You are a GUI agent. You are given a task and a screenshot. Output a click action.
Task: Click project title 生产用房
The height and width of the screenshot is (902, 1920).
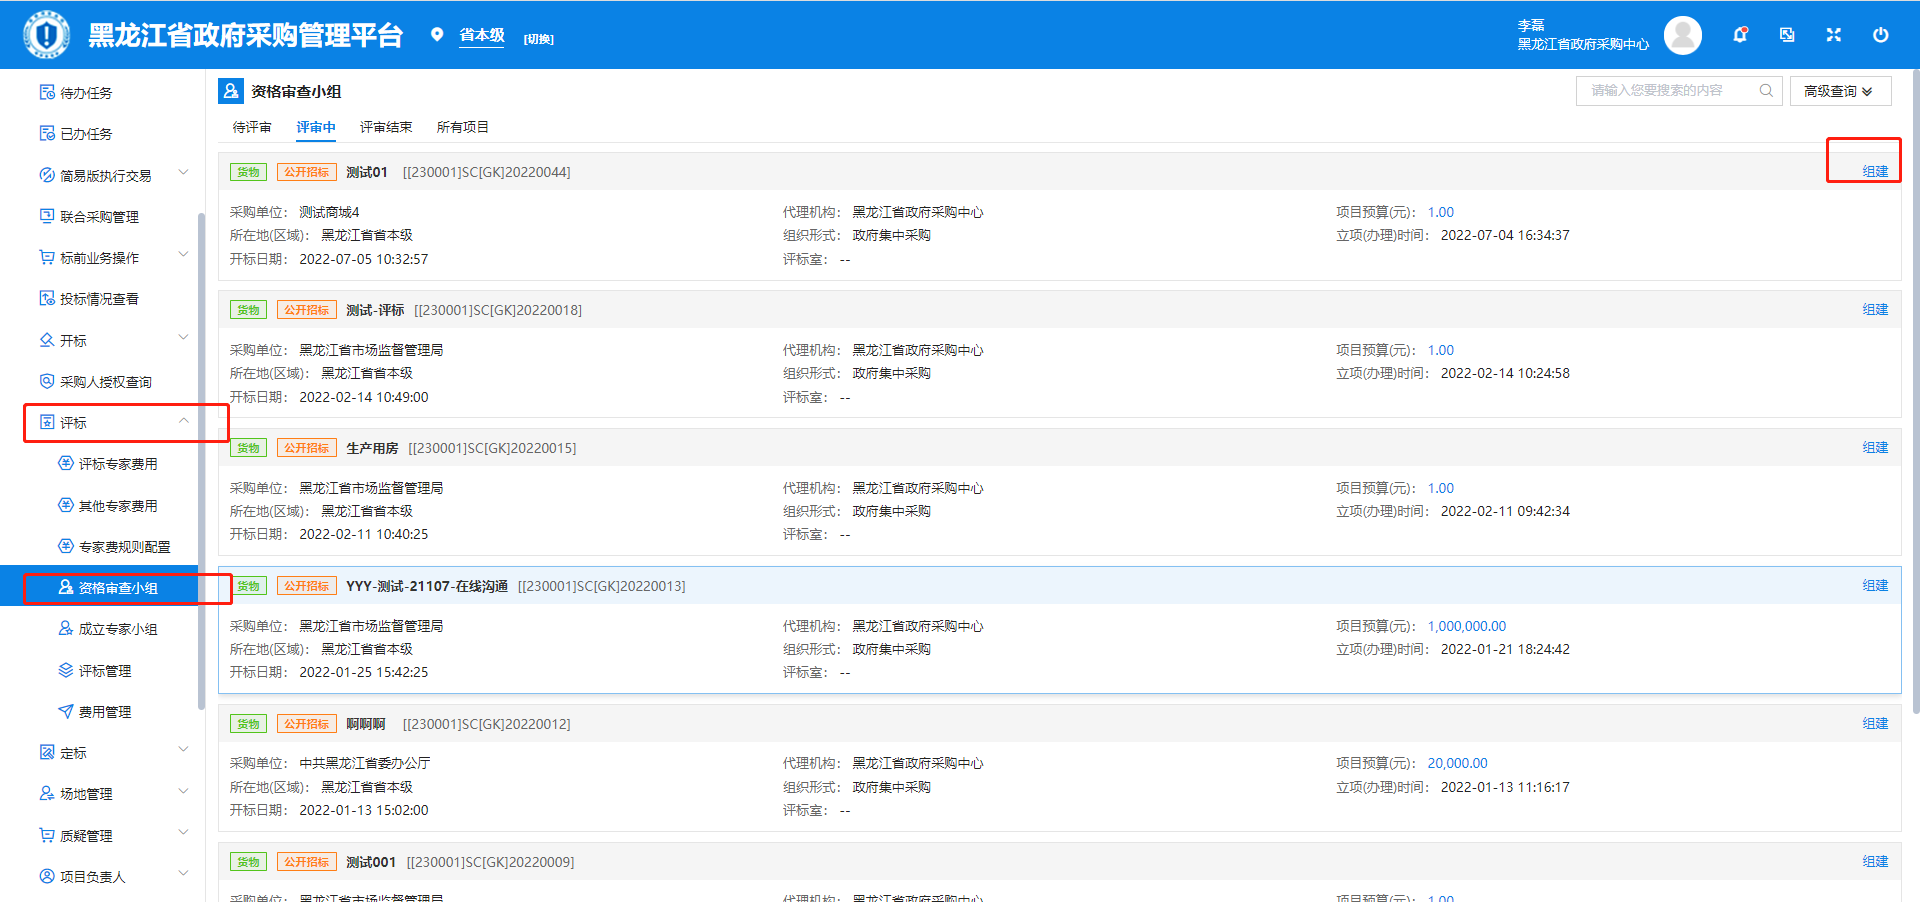click(372, 448)
